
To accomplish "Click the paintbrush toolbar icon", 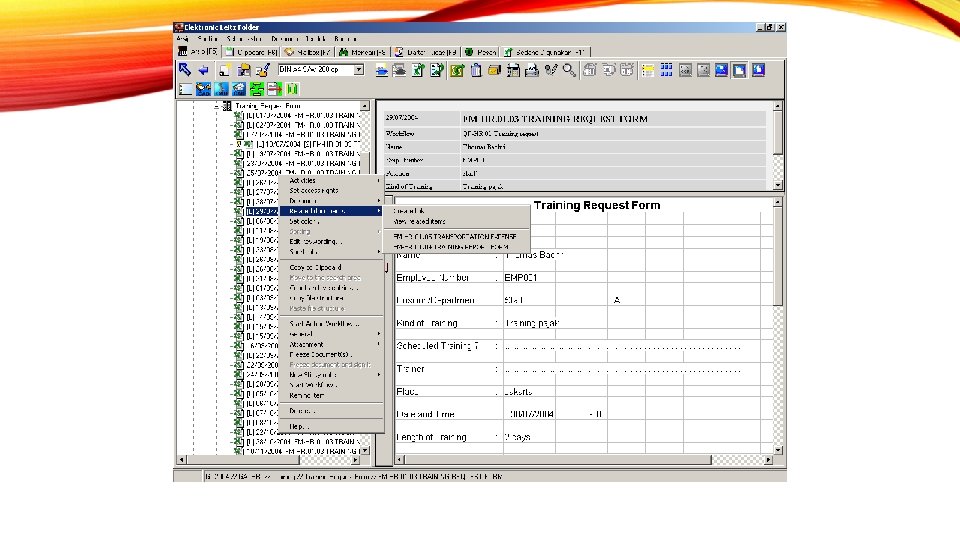I will (263, 70).
